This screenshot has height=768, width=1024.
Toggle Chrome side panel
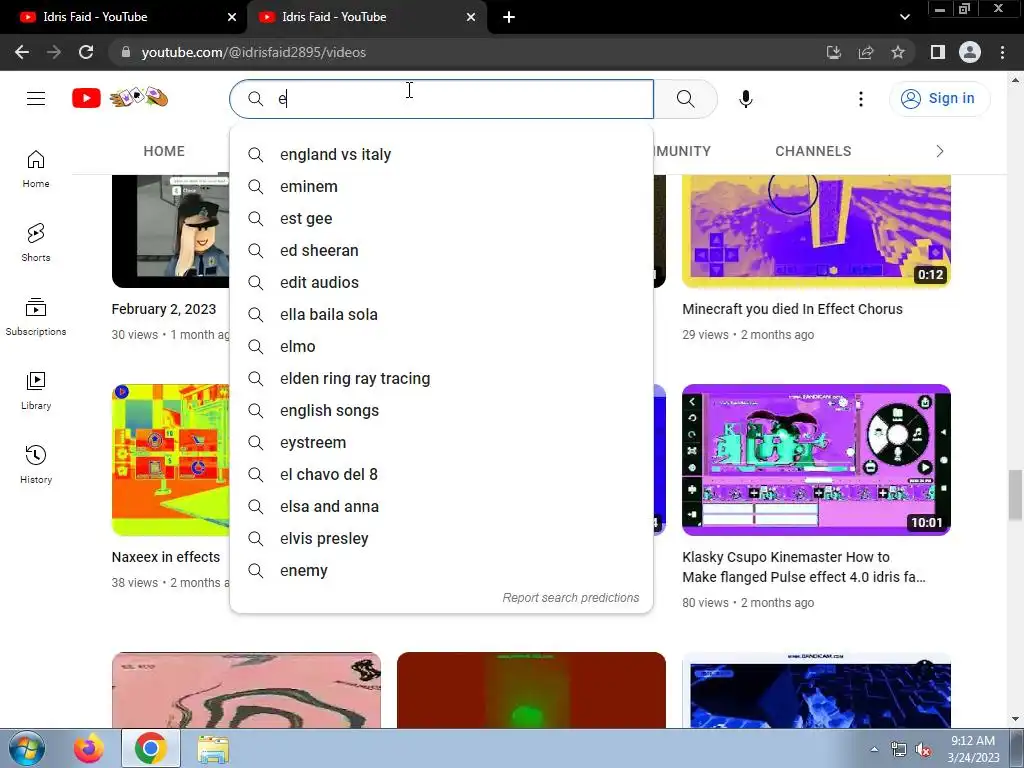[938, 52]
